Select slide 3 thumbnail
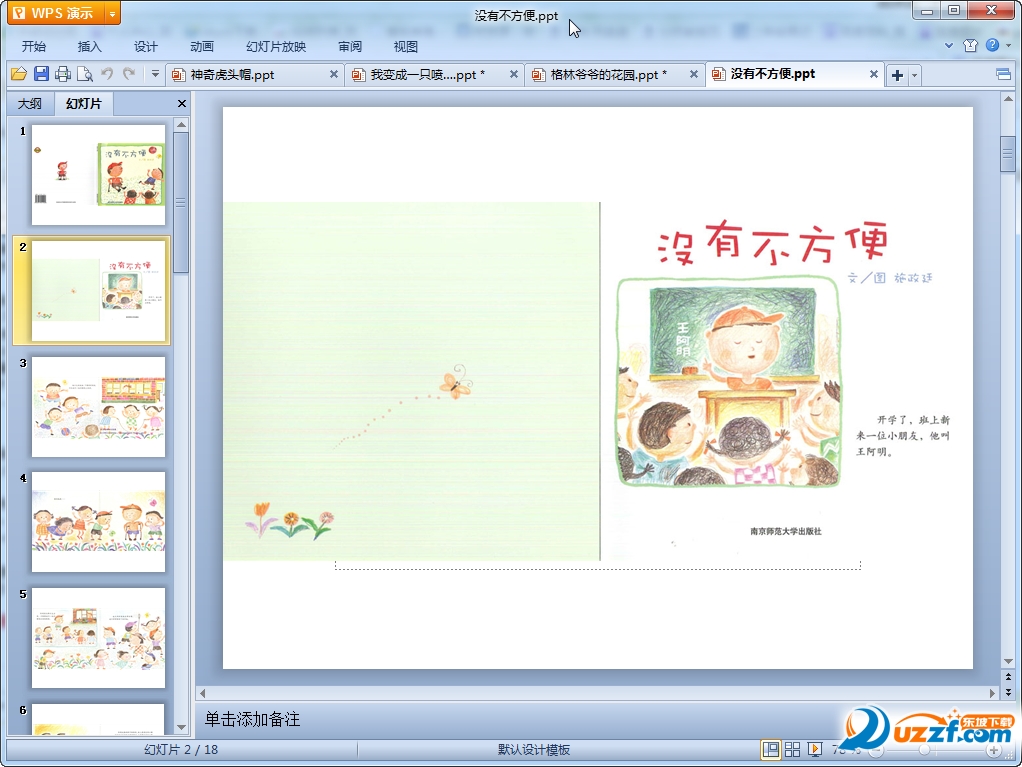This screenshot has height=767, width=1022. coord(98,407)
